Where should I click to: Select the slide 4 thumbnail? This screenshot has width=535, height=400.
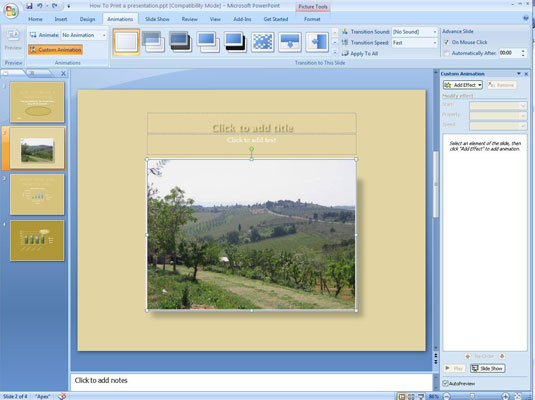37,241
